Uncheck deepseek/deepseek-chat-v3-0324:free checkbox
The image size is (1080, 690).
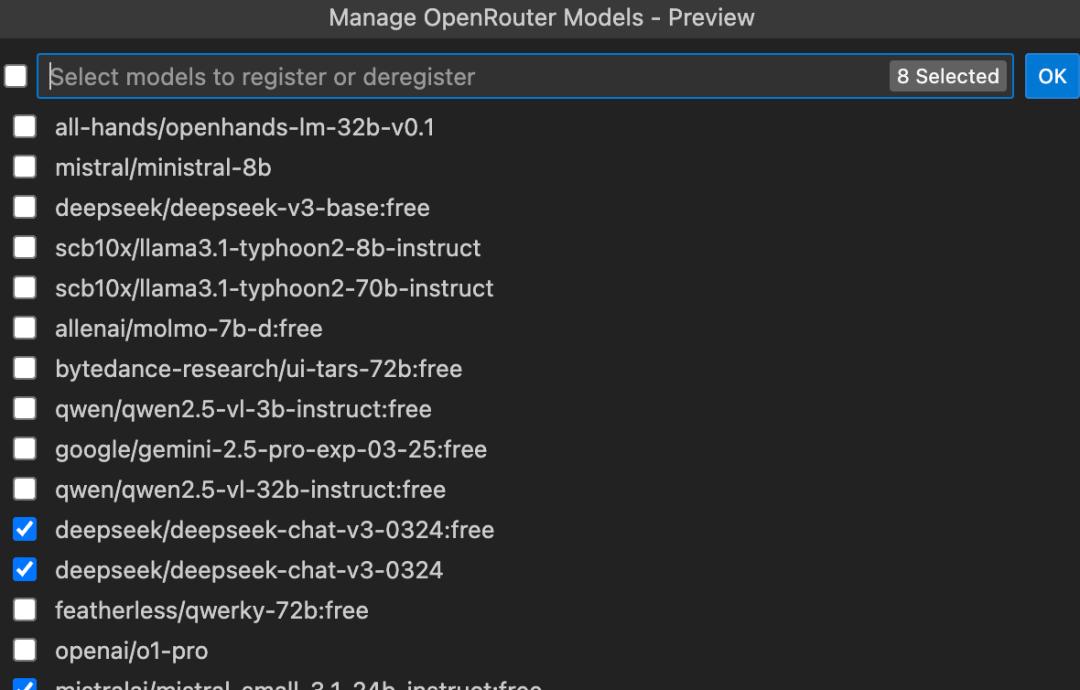point(25,529)
